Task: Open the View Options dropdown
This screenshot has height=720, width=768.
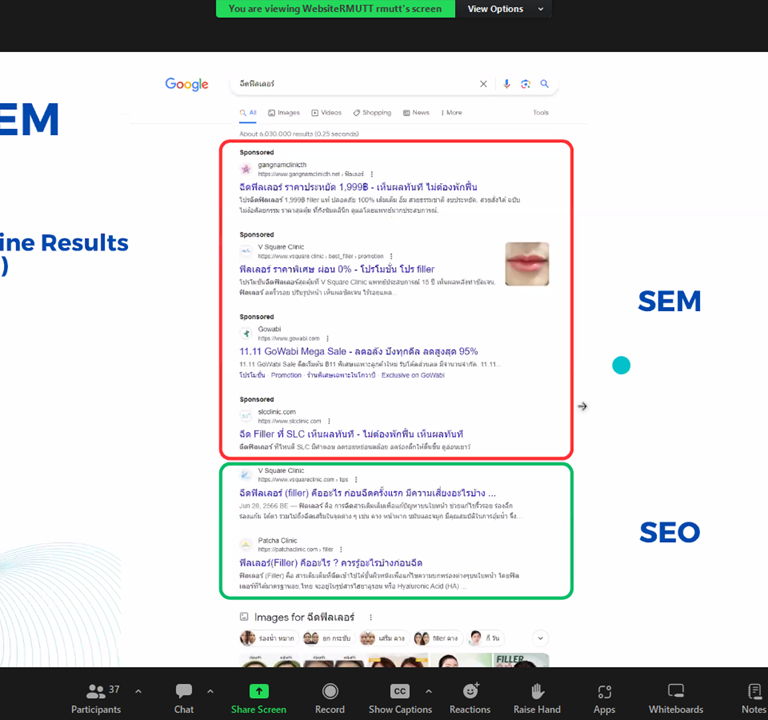Action: click(504, 9)
